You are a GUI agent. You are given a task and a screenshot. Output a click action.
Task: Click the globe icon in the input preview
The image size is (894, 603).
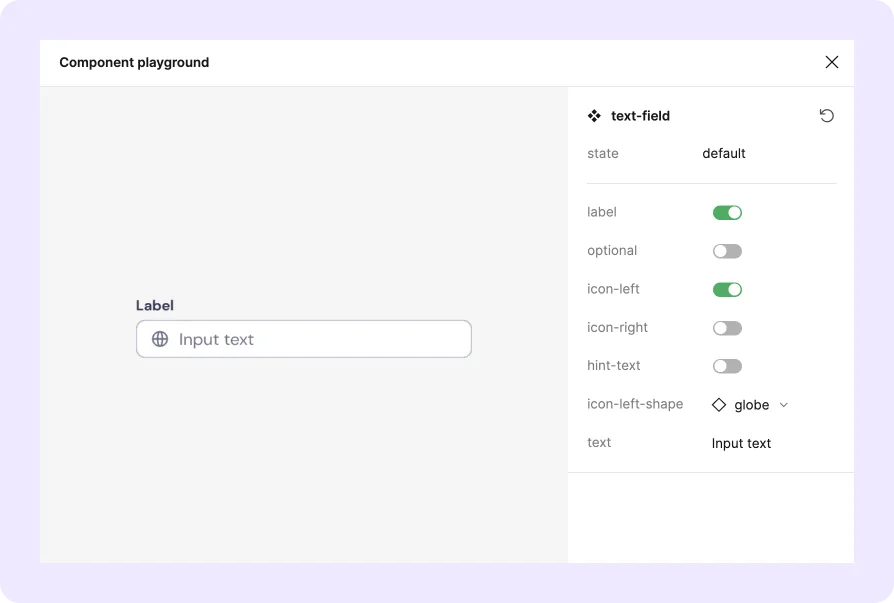pos(160,339)
